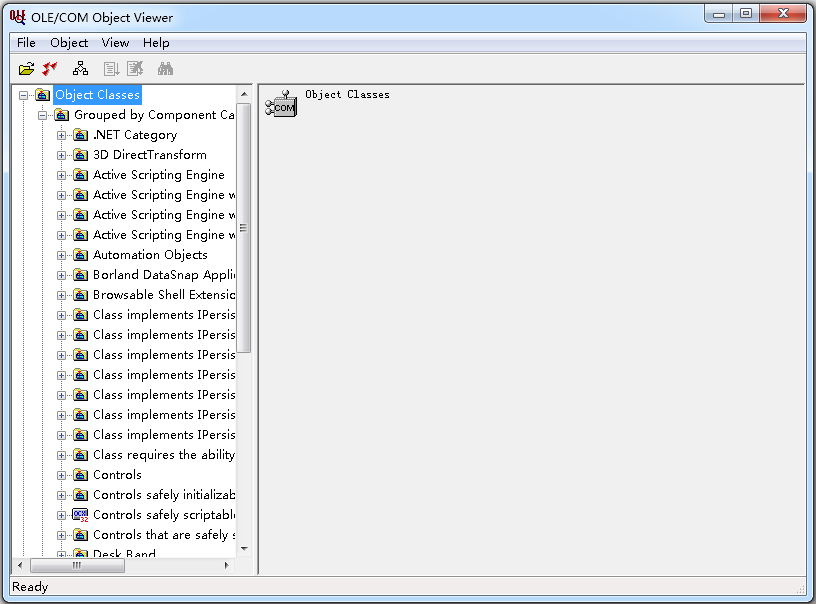Expand the 3D DirectTransform category
The width and height of the screenshot is (816, 604).
point(62,155)
